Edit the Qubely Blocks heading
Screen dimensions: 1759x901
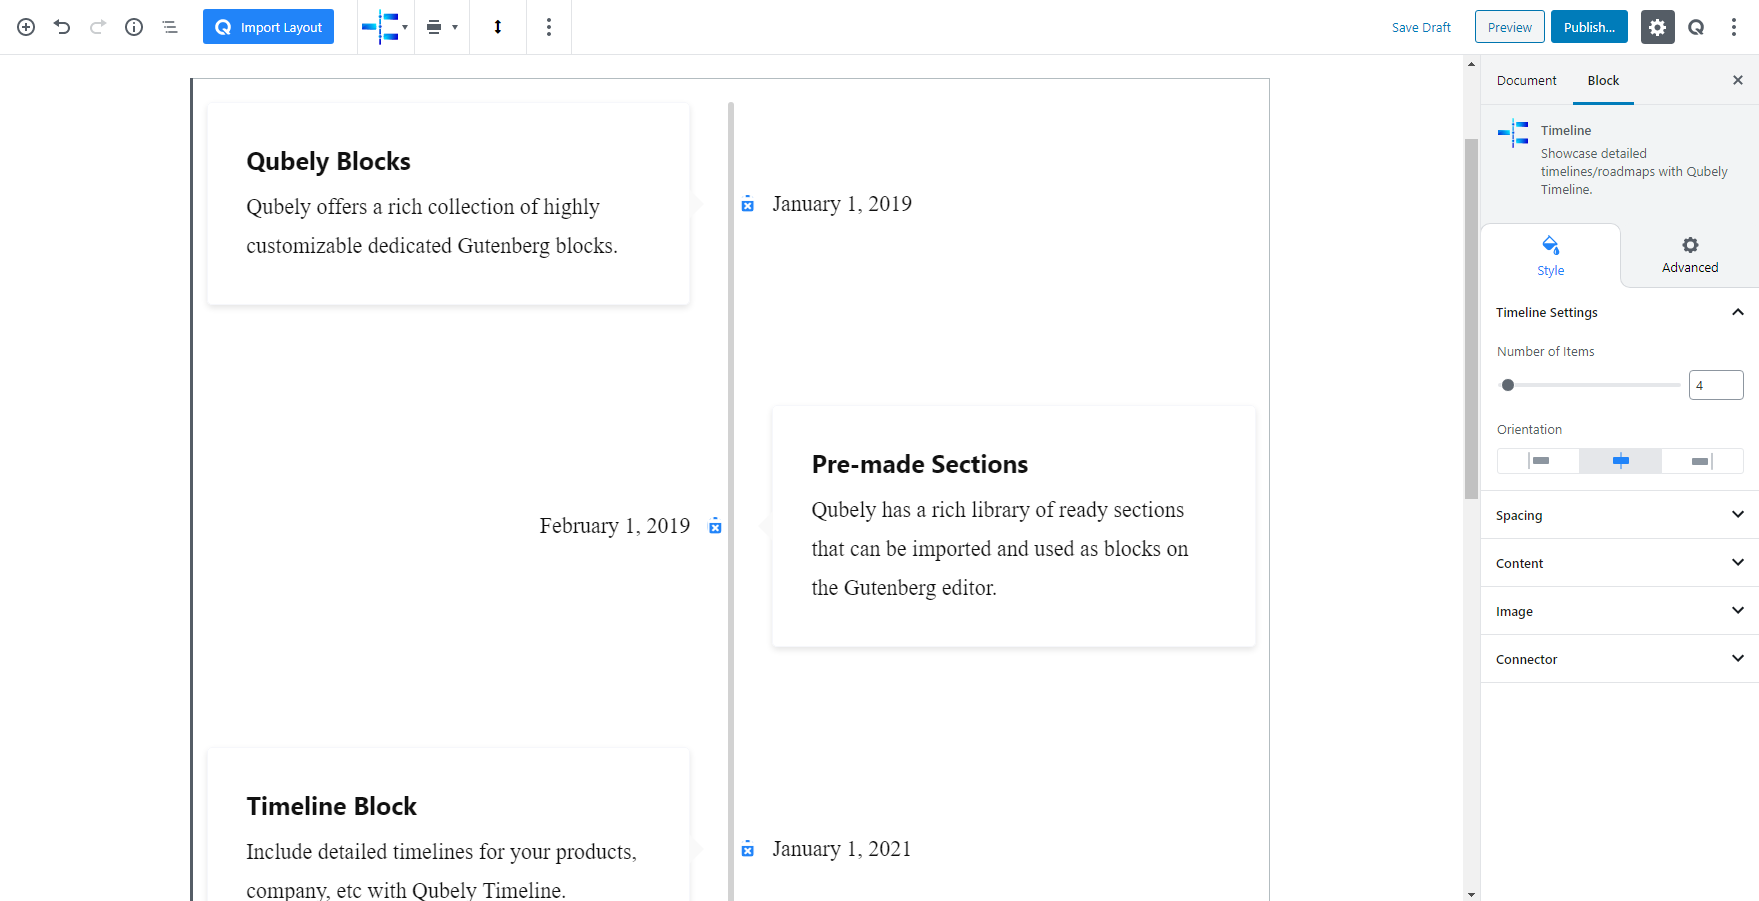pos(329,161)
